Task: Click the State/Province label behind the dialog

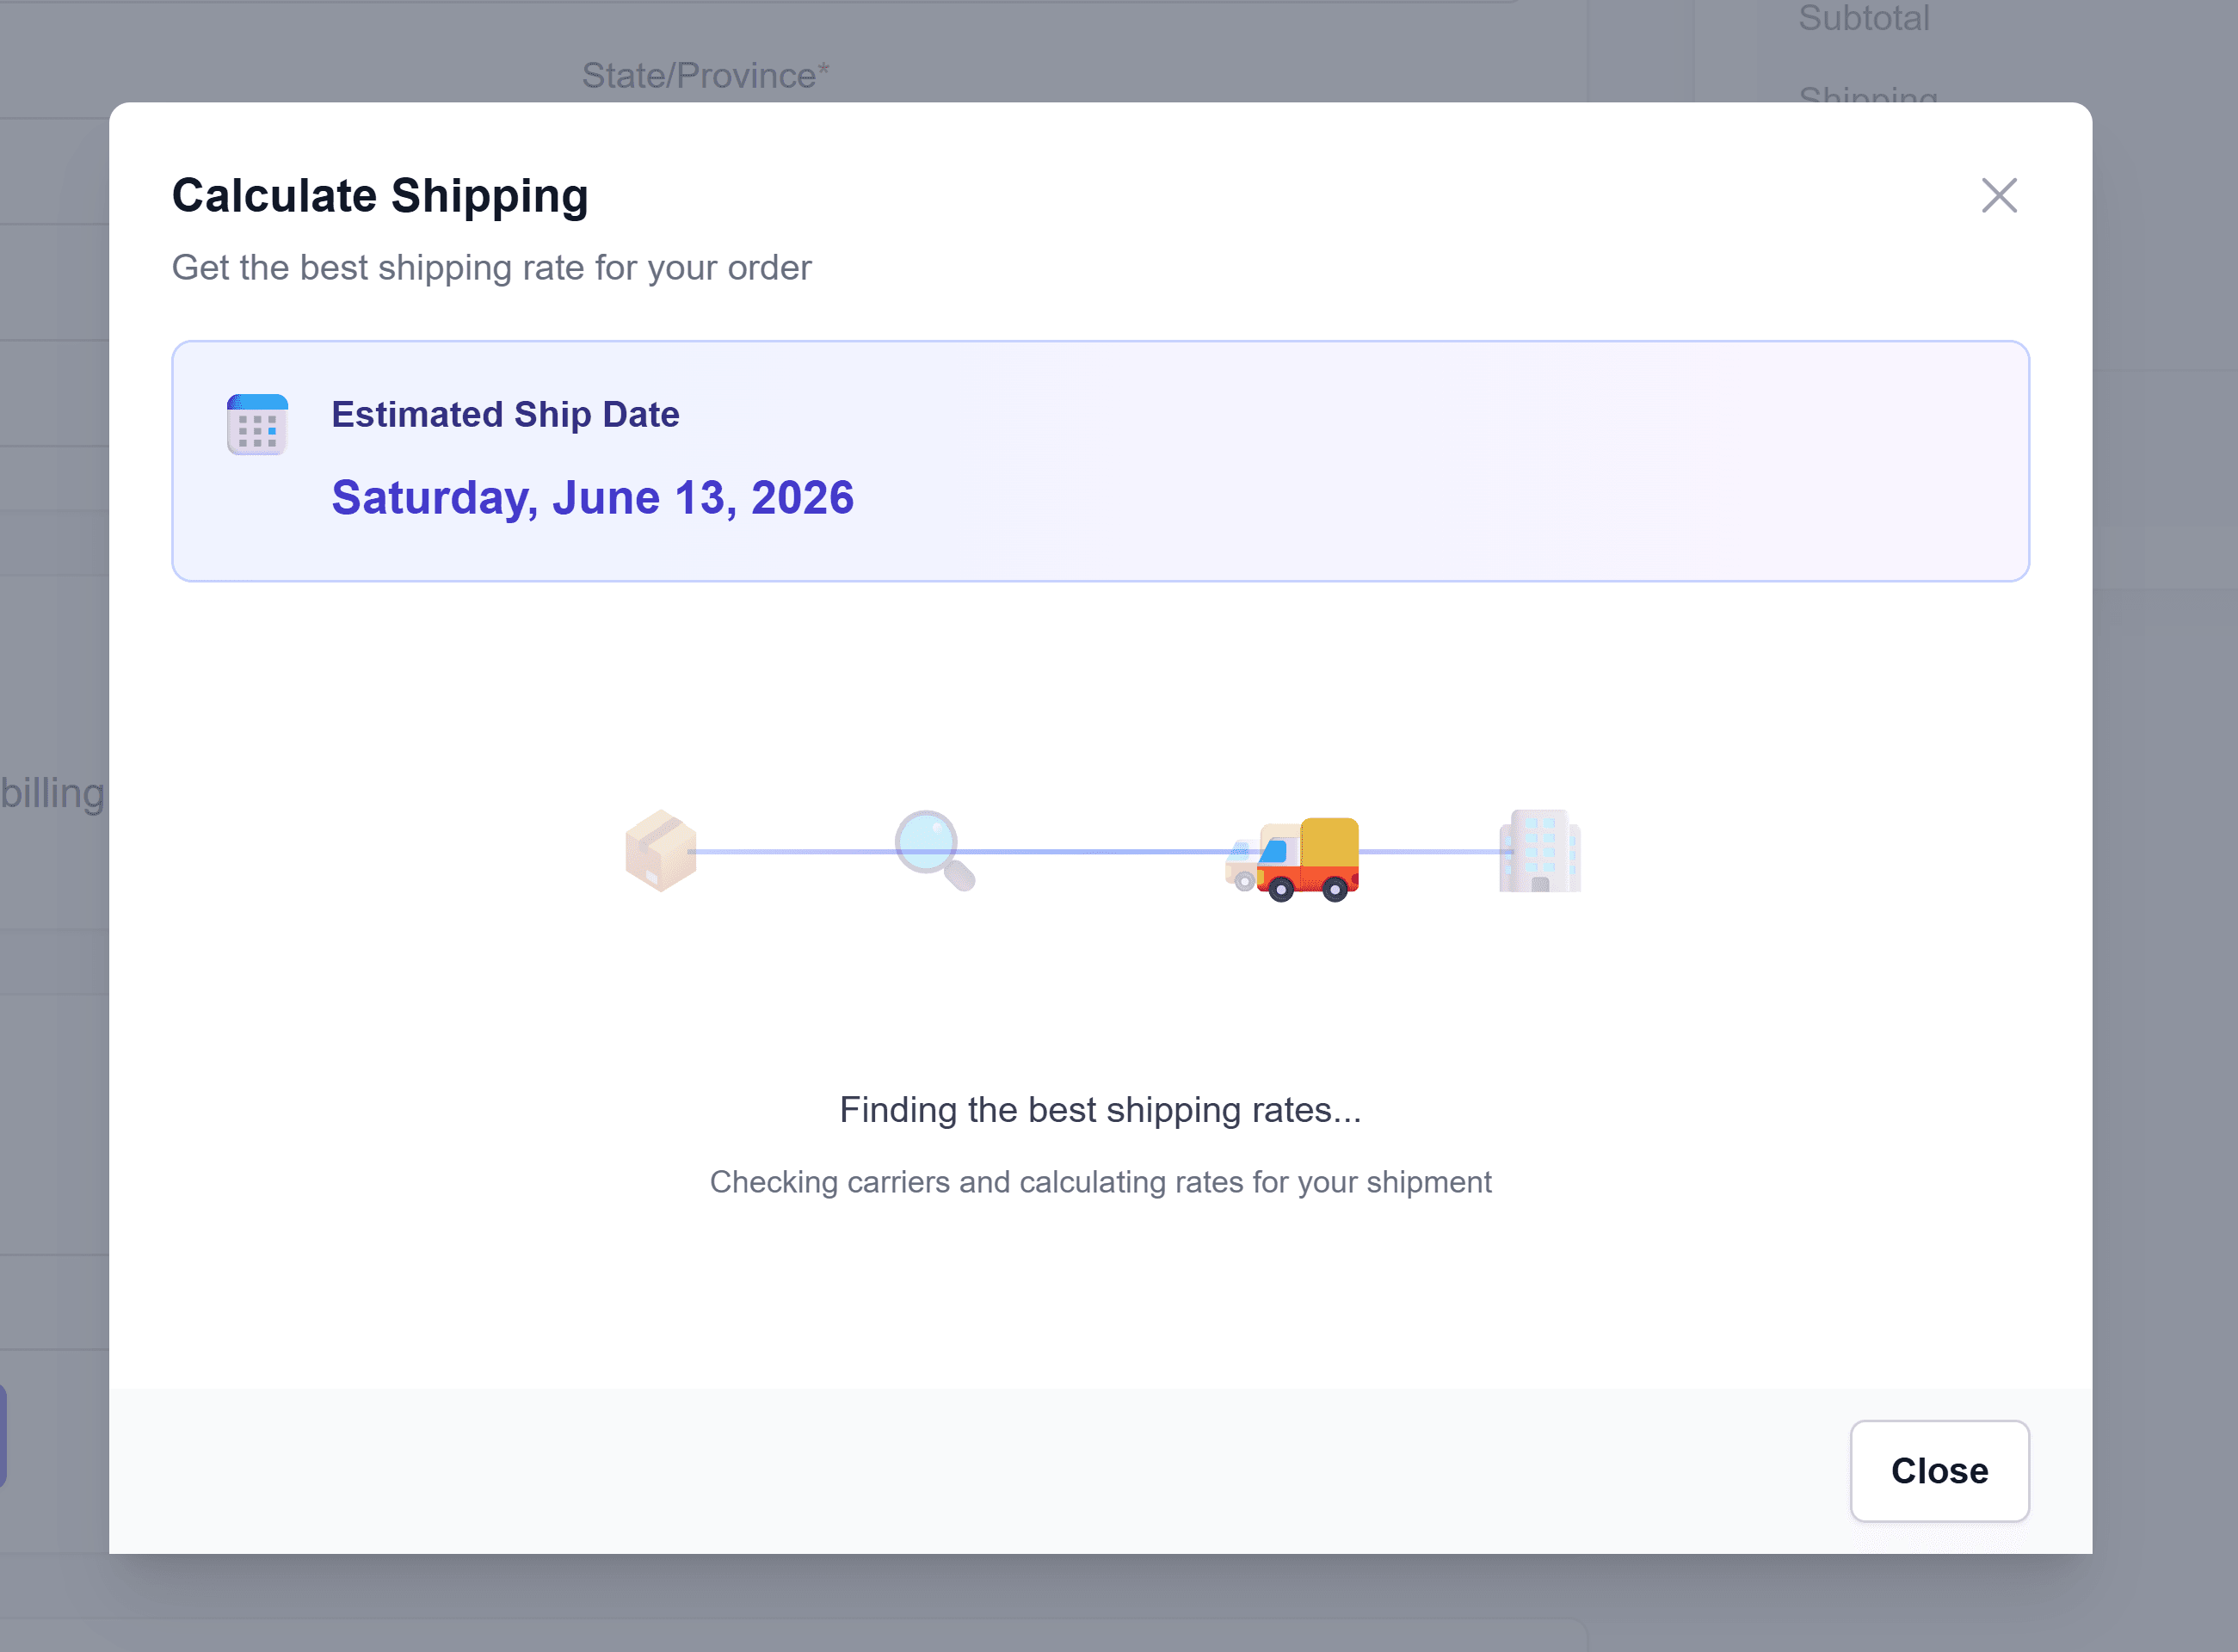Action: [x=706, y=76]
